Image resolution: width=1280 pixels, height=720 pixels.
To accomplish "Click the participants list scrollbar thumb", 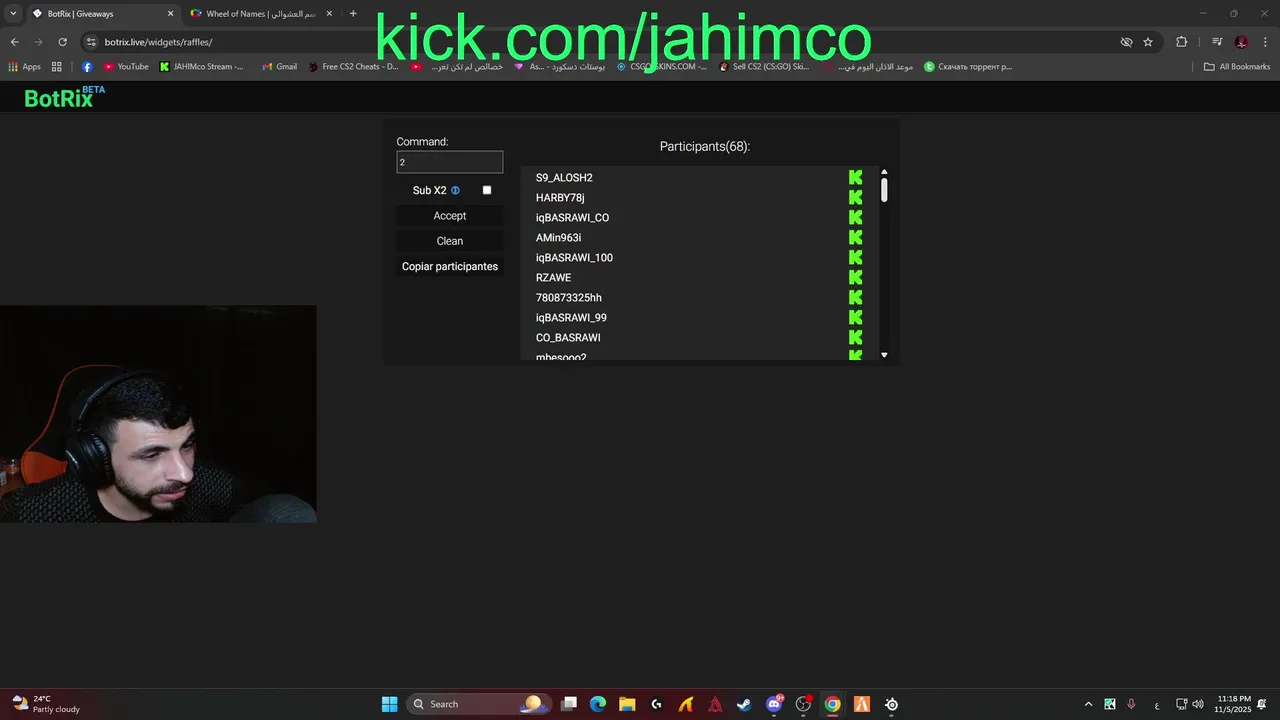I will pos(884,190).
